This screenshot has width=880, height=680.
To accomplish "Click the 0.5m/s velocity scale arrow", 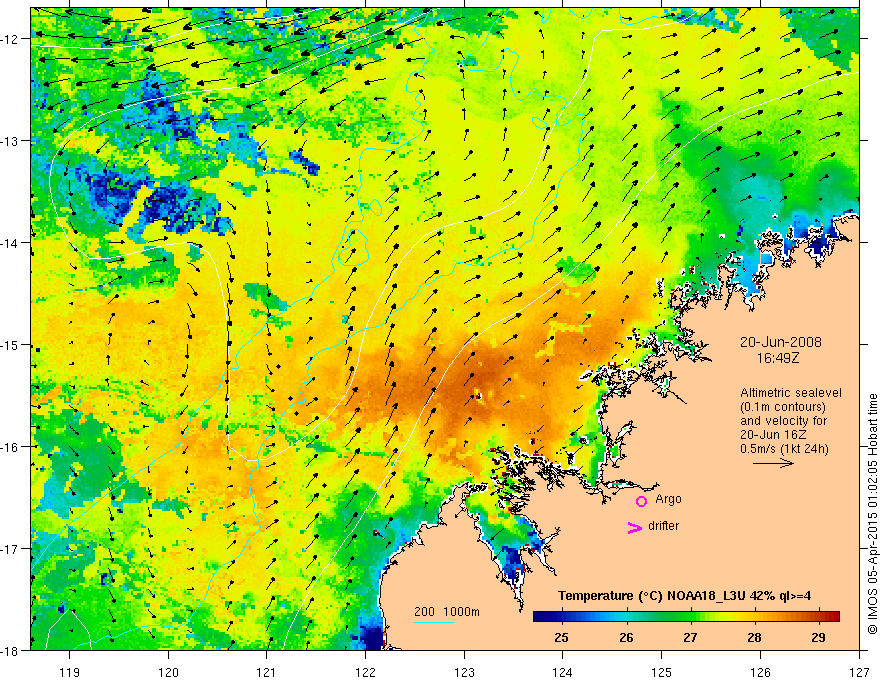I will 773,463.
